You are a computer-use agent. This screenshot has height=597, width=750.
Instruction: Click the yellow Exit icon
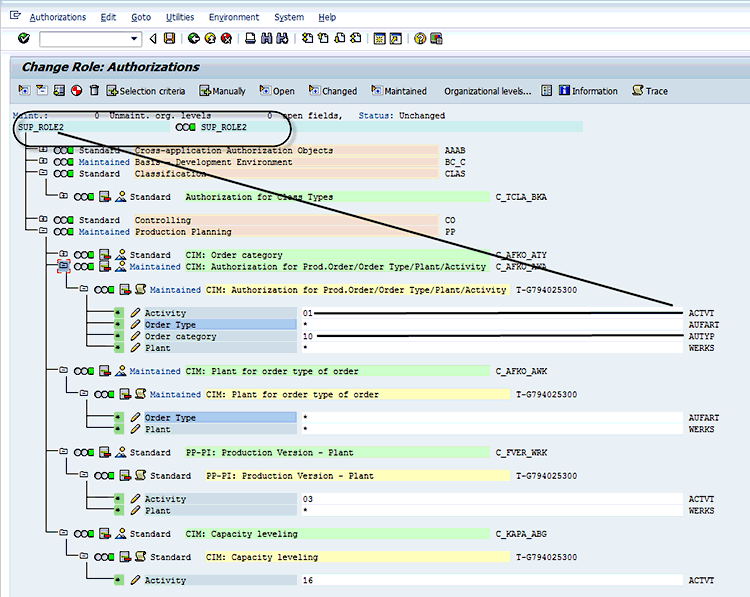click(x=210, y=38)
